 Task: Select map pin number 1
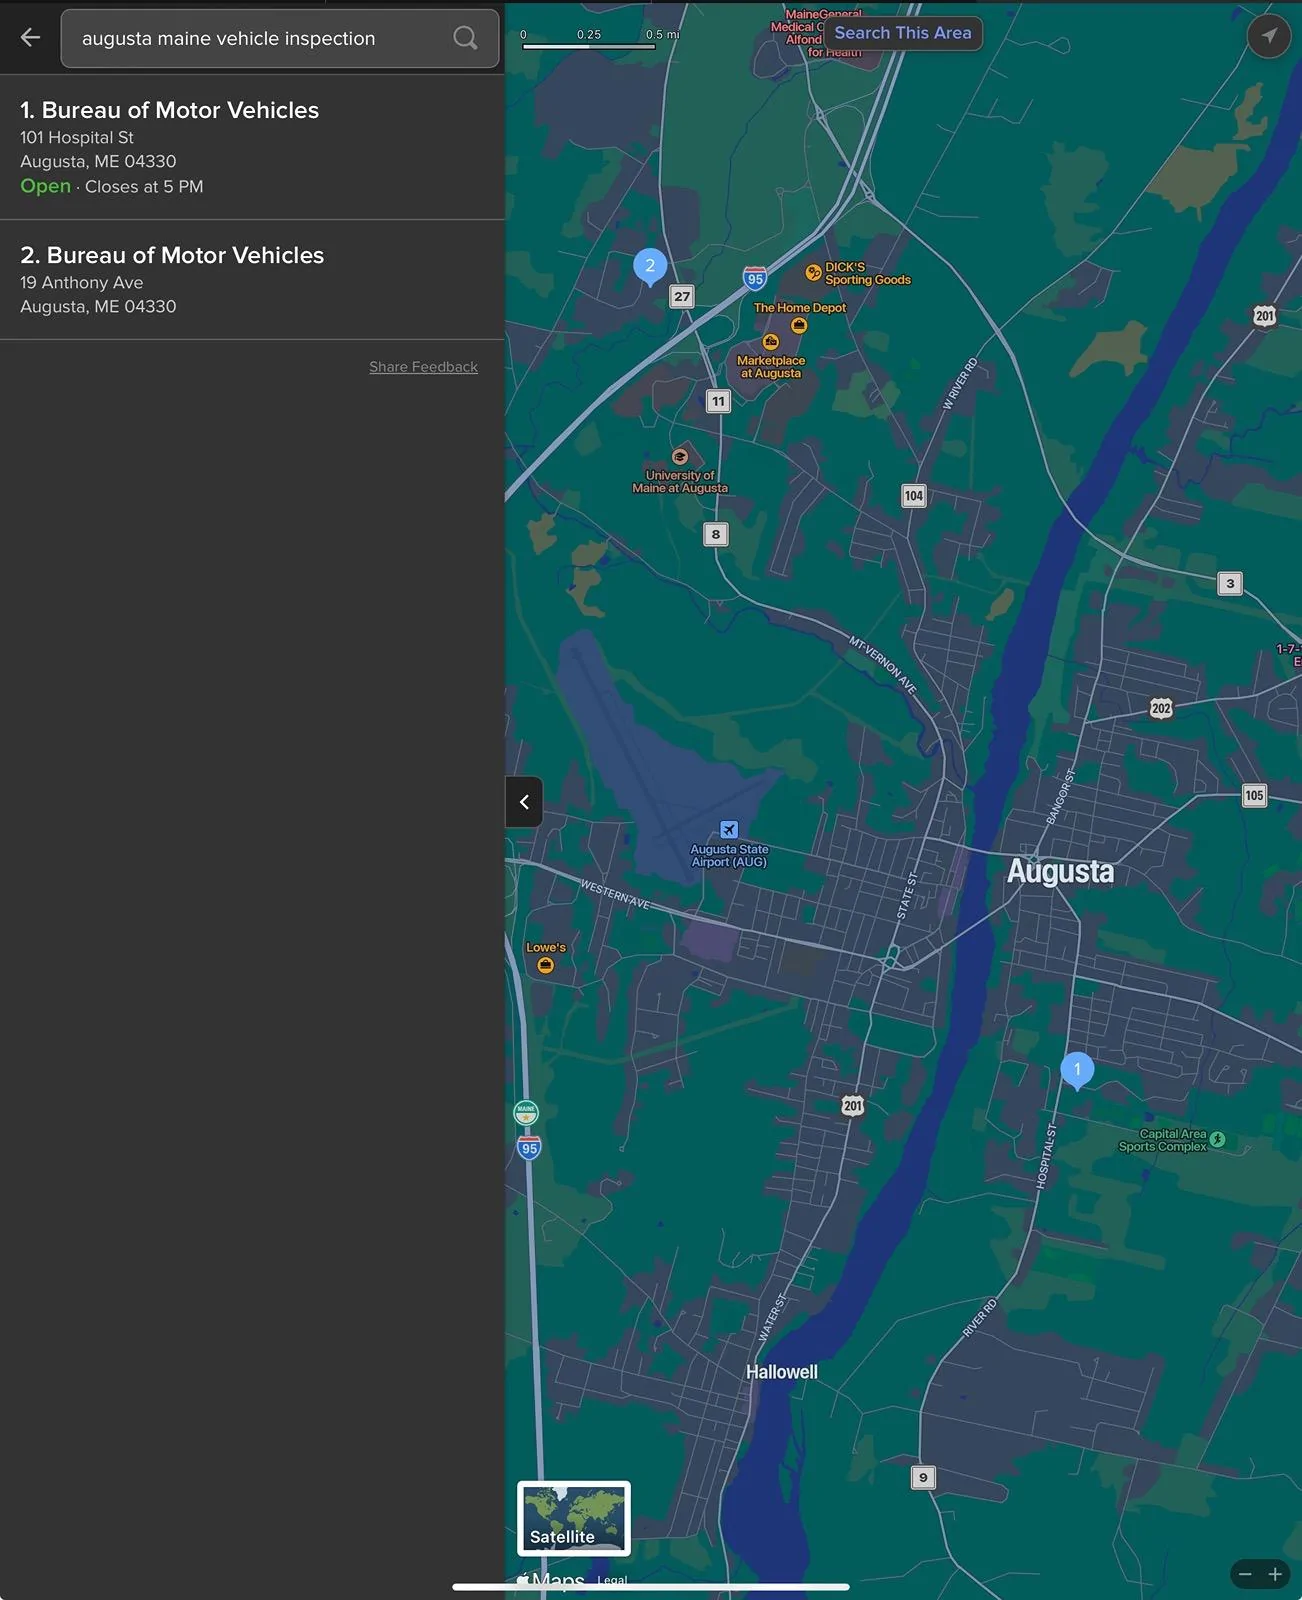1077,1070
